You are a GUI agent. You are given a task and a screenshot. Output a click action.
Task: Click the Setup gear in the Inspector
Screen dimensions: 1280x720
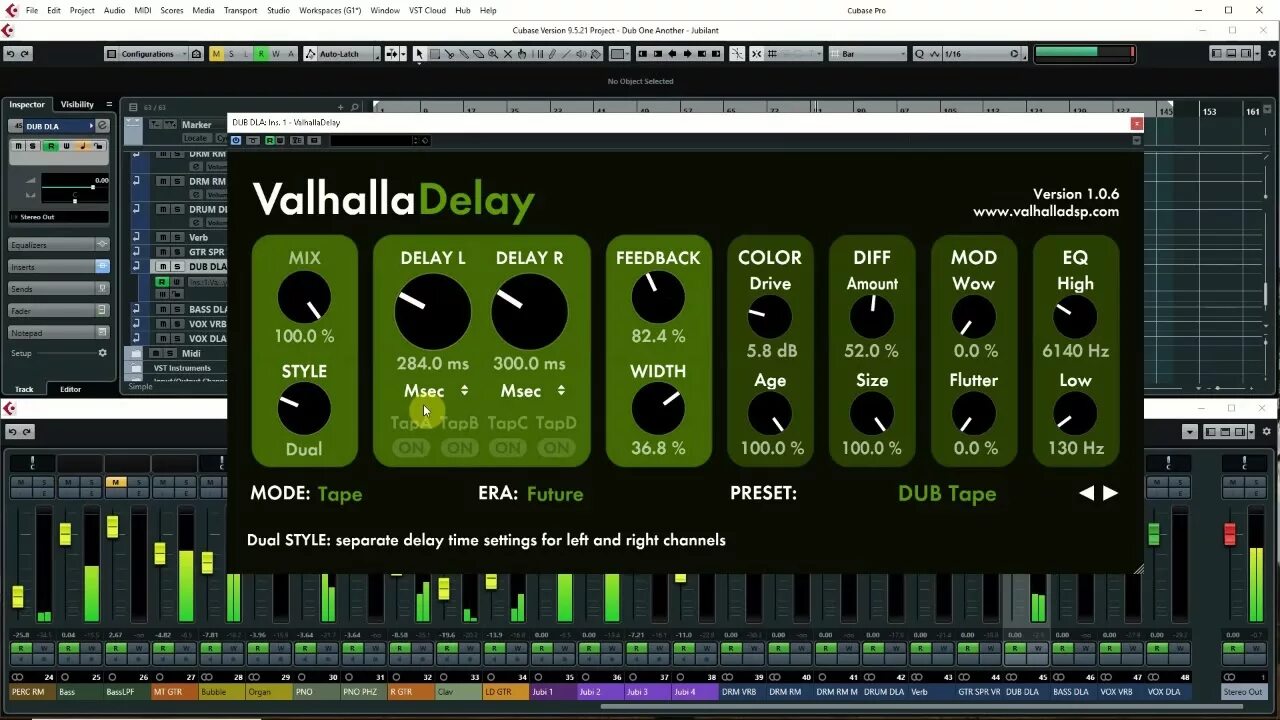click(102, 353)
